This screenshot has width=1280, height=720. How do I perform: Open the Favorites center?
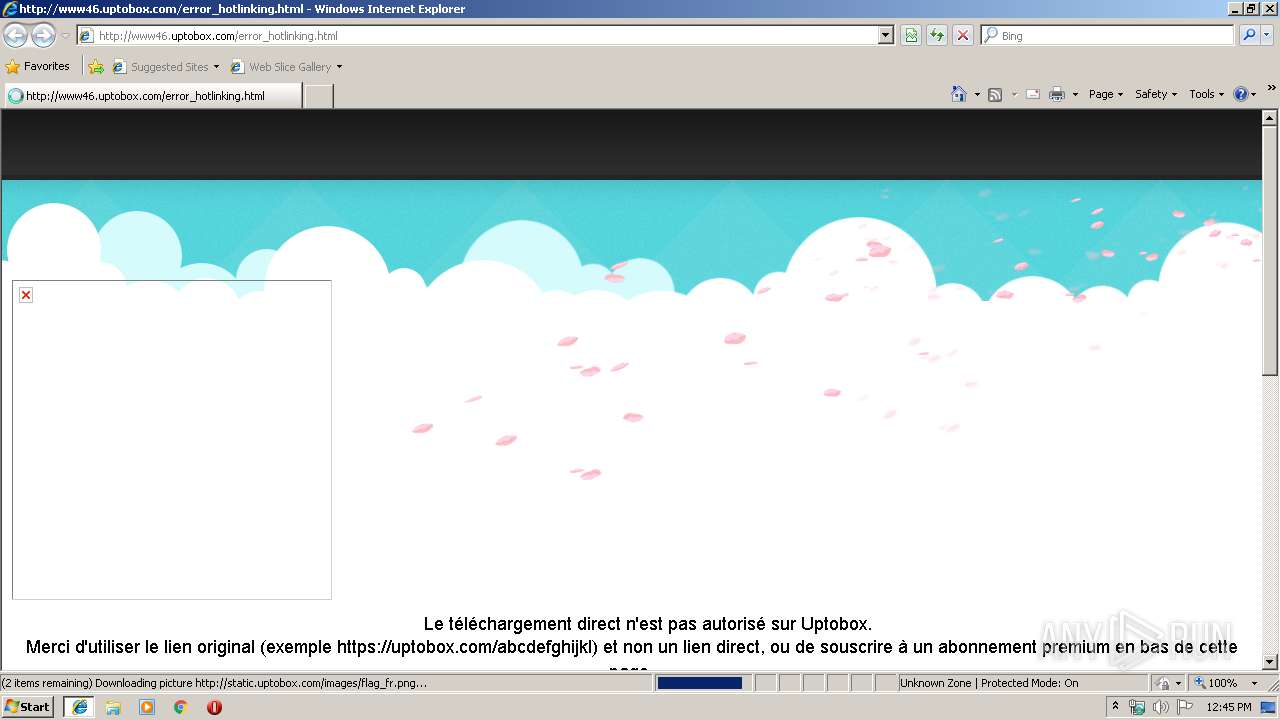pos(37,66)
